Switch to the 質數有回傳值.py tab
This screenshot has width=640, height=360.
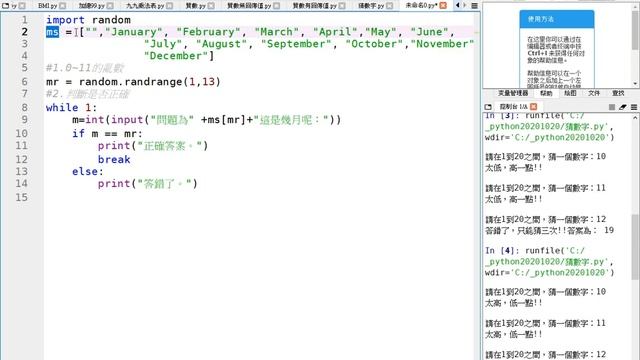pos(315,6)
